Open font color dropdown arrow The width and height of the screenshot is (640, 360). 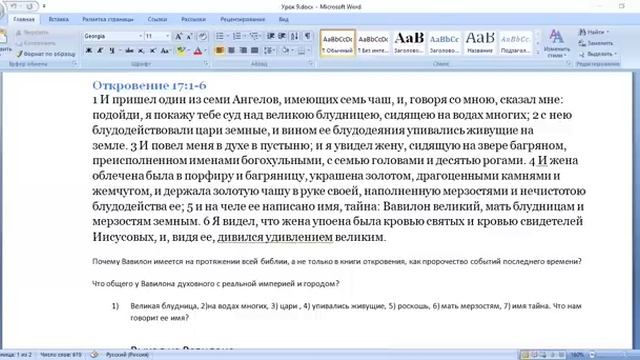[x=205, y=51]
